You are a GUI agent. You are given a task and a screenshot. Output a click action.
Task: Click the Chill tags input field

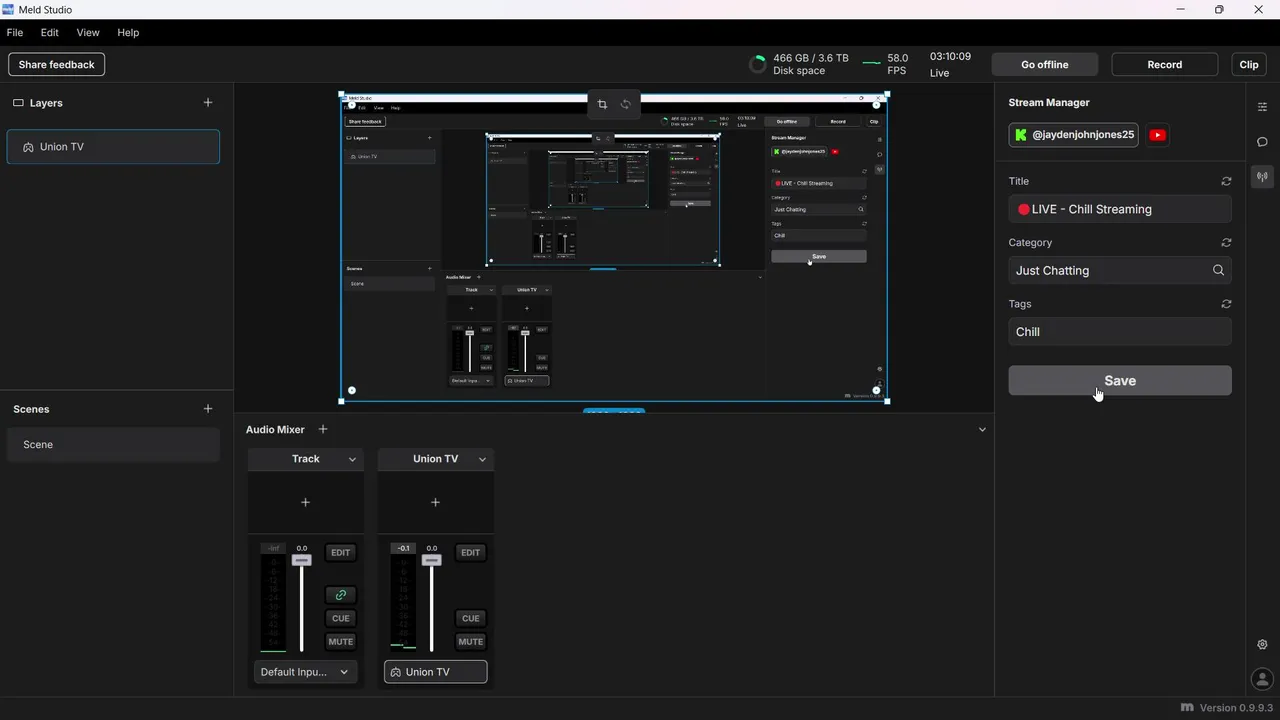(x=1120, y=332)
